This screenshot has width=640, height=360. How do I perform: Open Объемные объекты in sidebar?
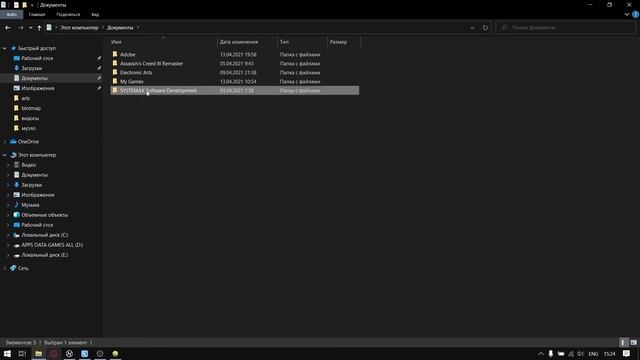click(x=44, y=215)
